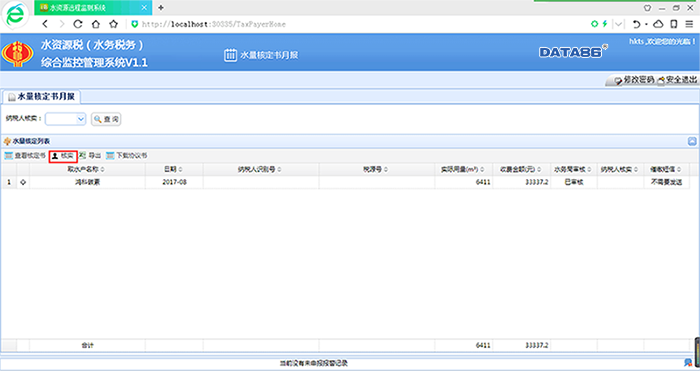Click the 33337.2 amount in row 1
Screen dimensions: 700x371
(537, 182)
